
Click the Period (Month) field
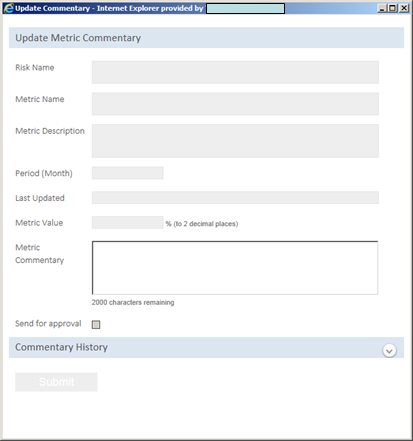[128, 173]
